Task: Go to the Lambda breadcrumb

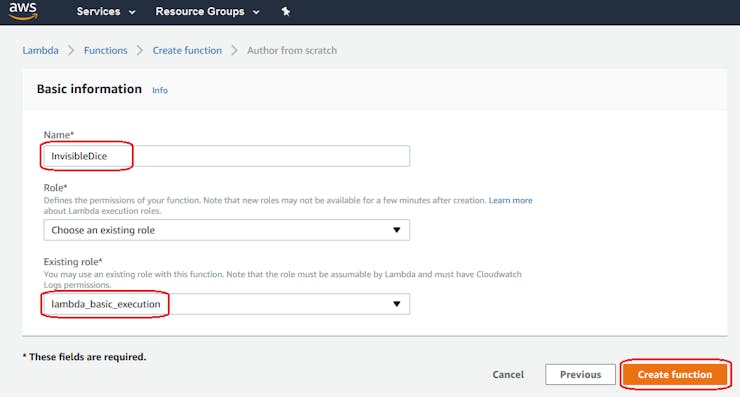Action: 41,51
